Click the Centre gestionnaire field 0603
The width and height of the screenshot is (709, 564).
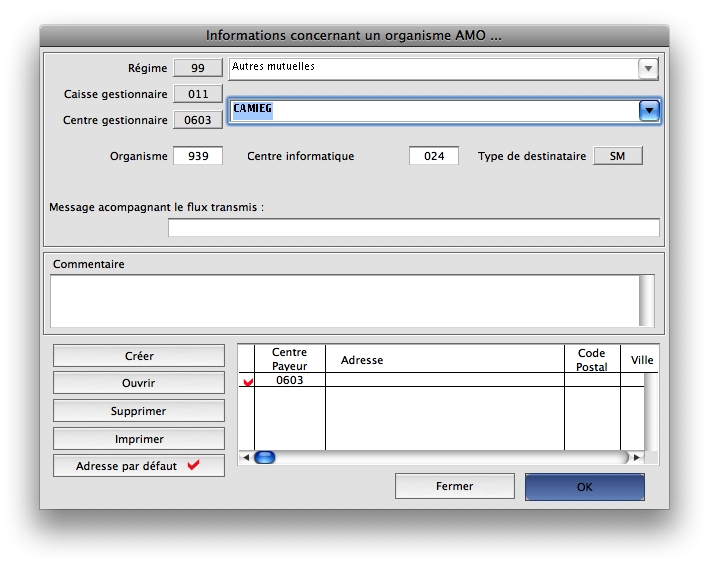coord(198,120)
